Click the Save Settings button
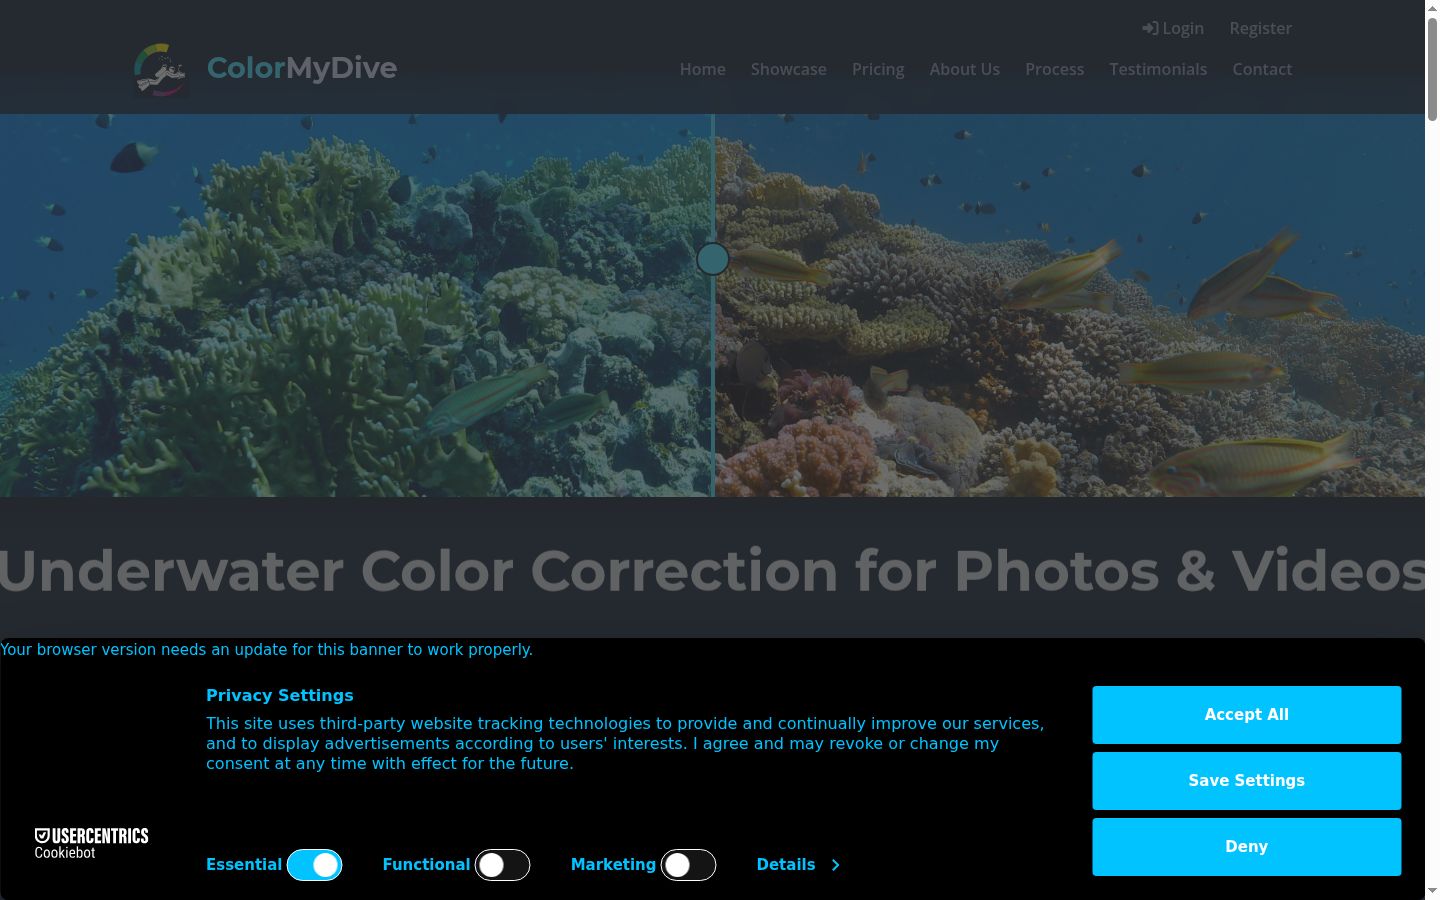 tap(1246, 780)
